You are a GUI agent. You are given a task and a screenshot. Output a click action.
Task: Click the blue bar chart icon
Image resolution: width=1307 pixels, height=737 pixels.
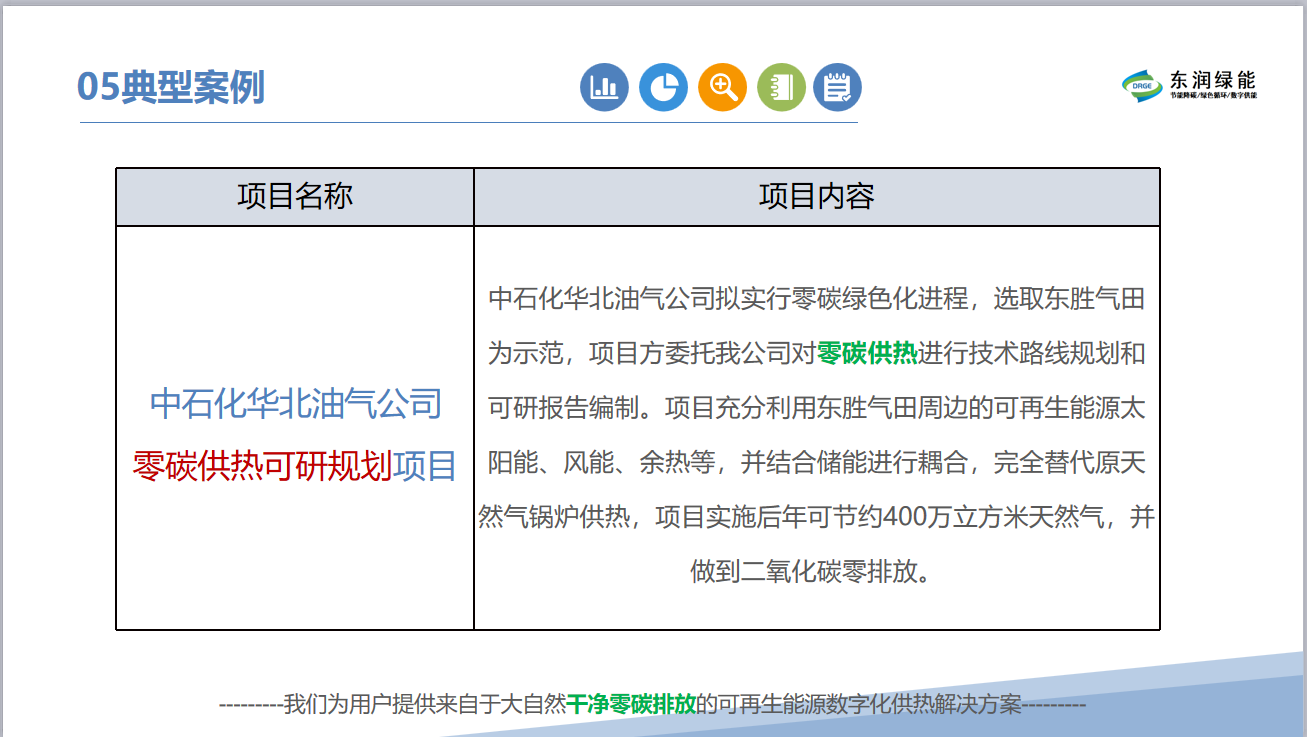[x=604, y=87]
